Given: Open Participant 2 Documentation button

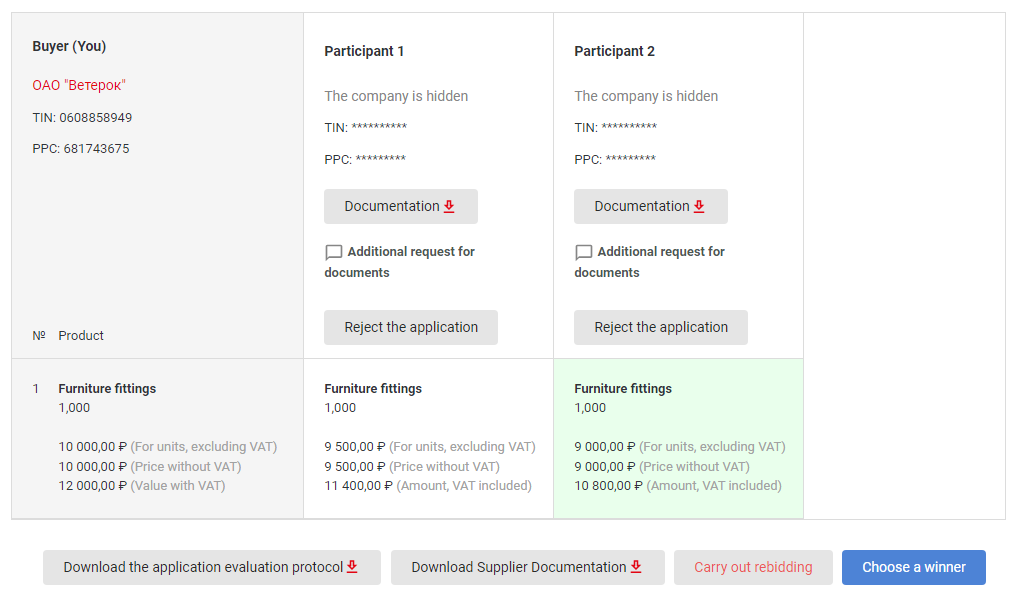Looking at the screenshot, I should point(651,206).
